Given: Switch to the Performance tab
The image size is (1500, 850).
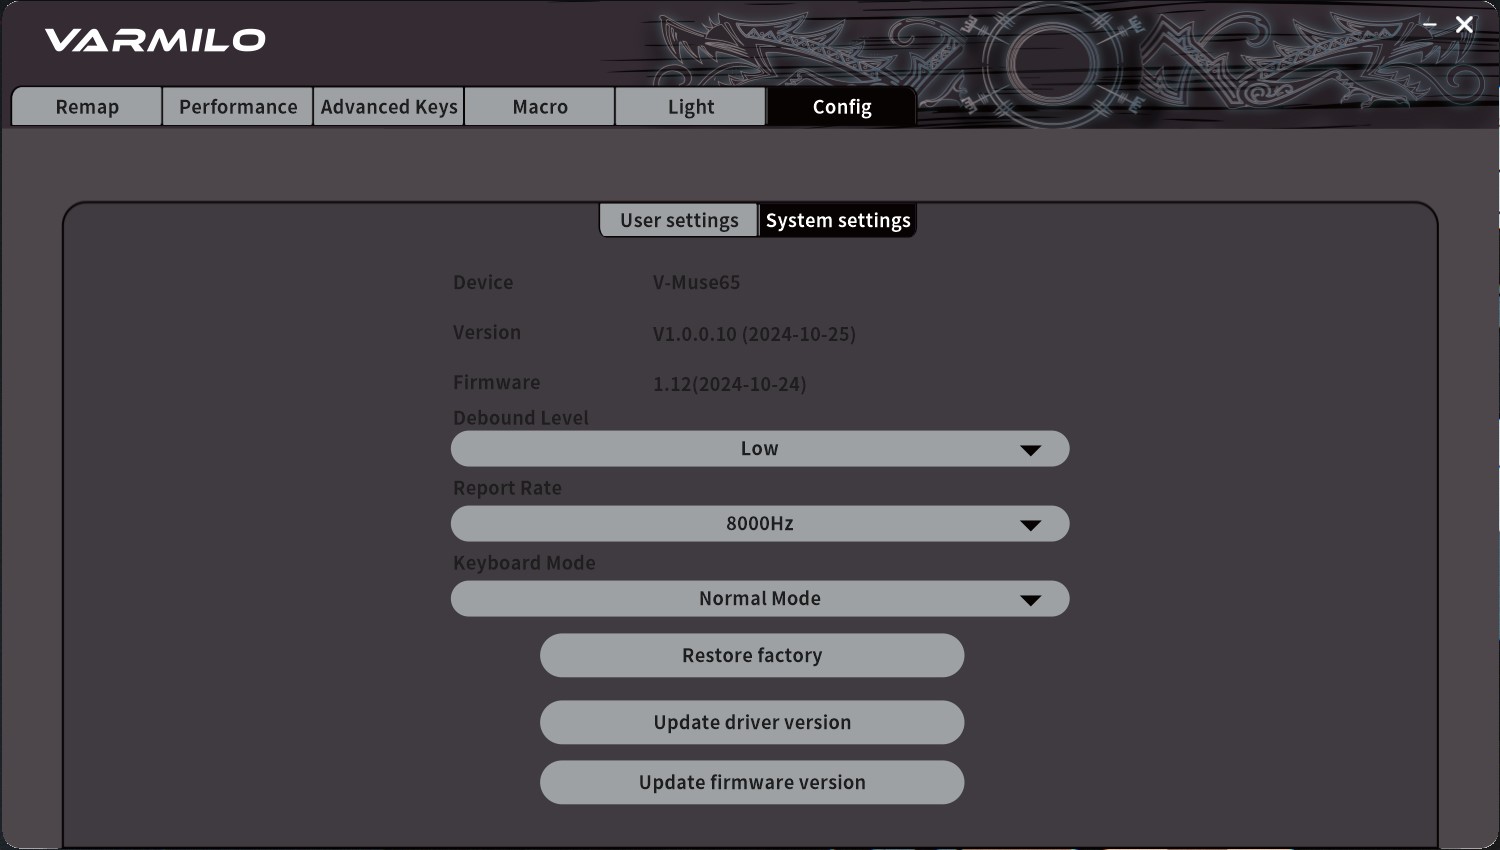Looking at the screenshot, I should click(238, 107).
